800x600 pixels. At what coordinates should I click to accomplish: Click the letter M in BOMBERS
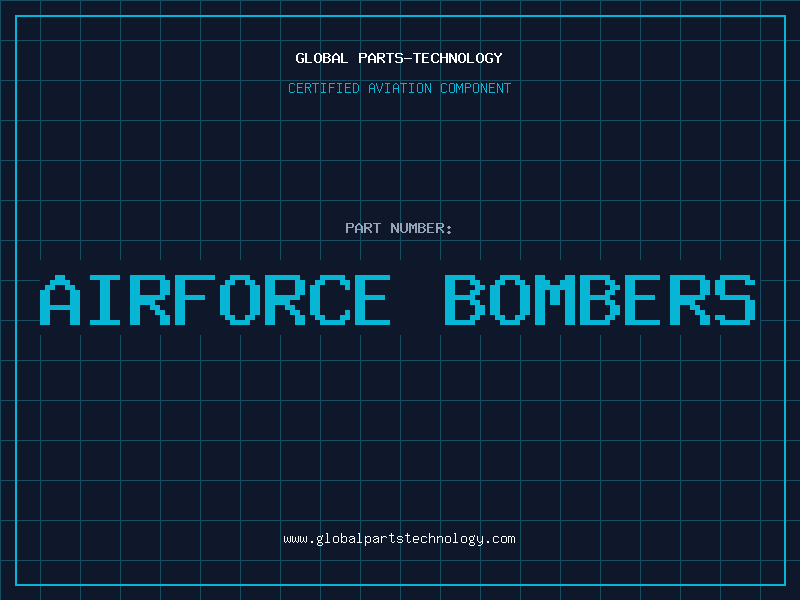coord(554,300)
